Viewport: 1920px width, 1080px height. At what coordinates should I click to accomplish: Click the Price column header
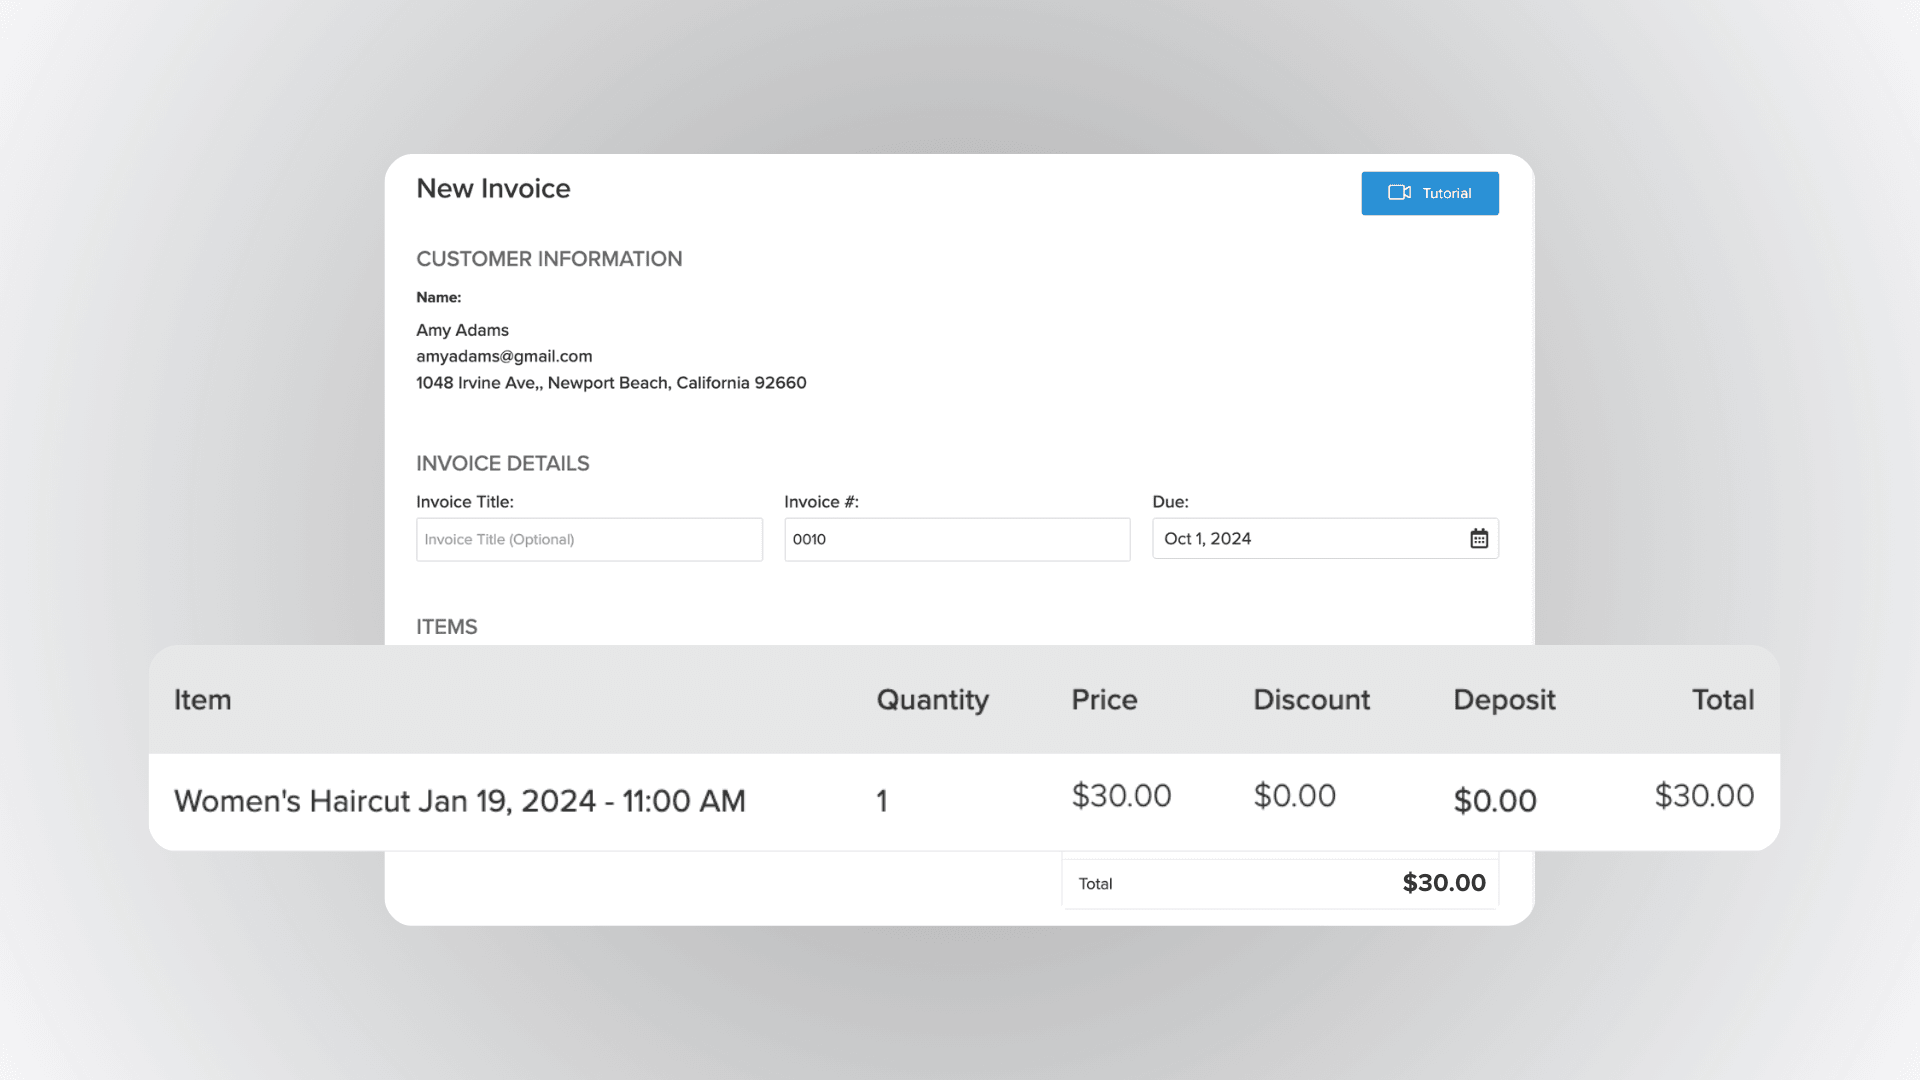(x=1103, y=700)
